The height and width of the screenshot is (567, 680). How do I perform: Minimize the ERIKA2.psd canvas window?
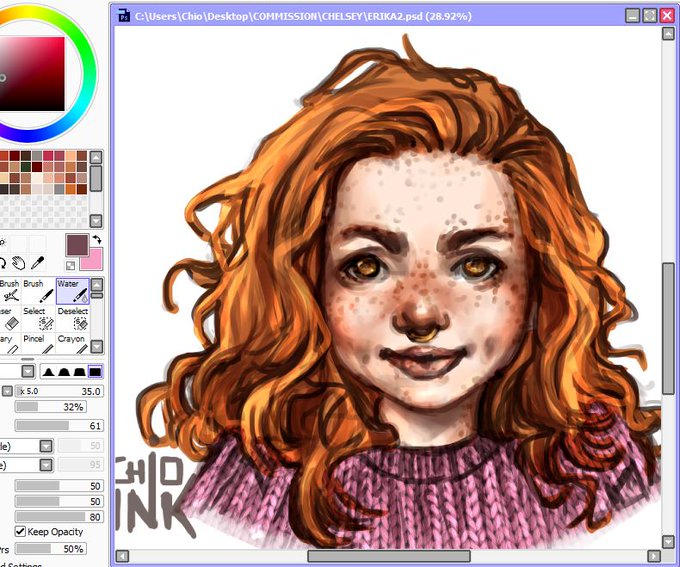633,16
